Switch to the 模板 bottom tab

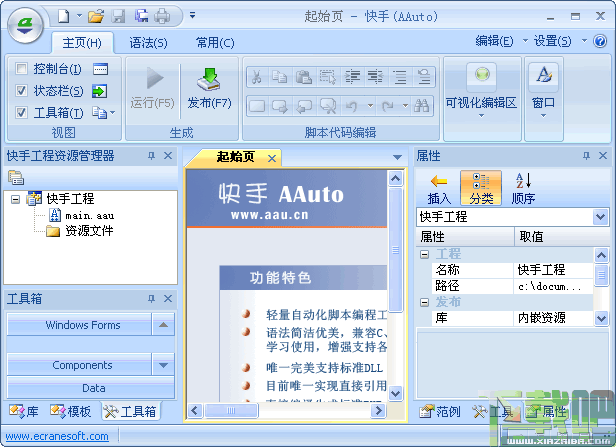70,412
